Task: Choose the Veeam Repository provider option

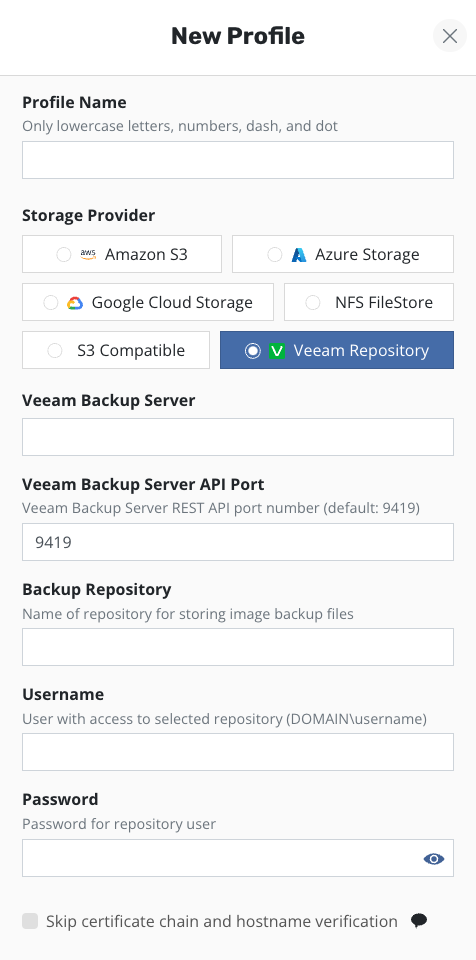Action: [x=337, y=350]
